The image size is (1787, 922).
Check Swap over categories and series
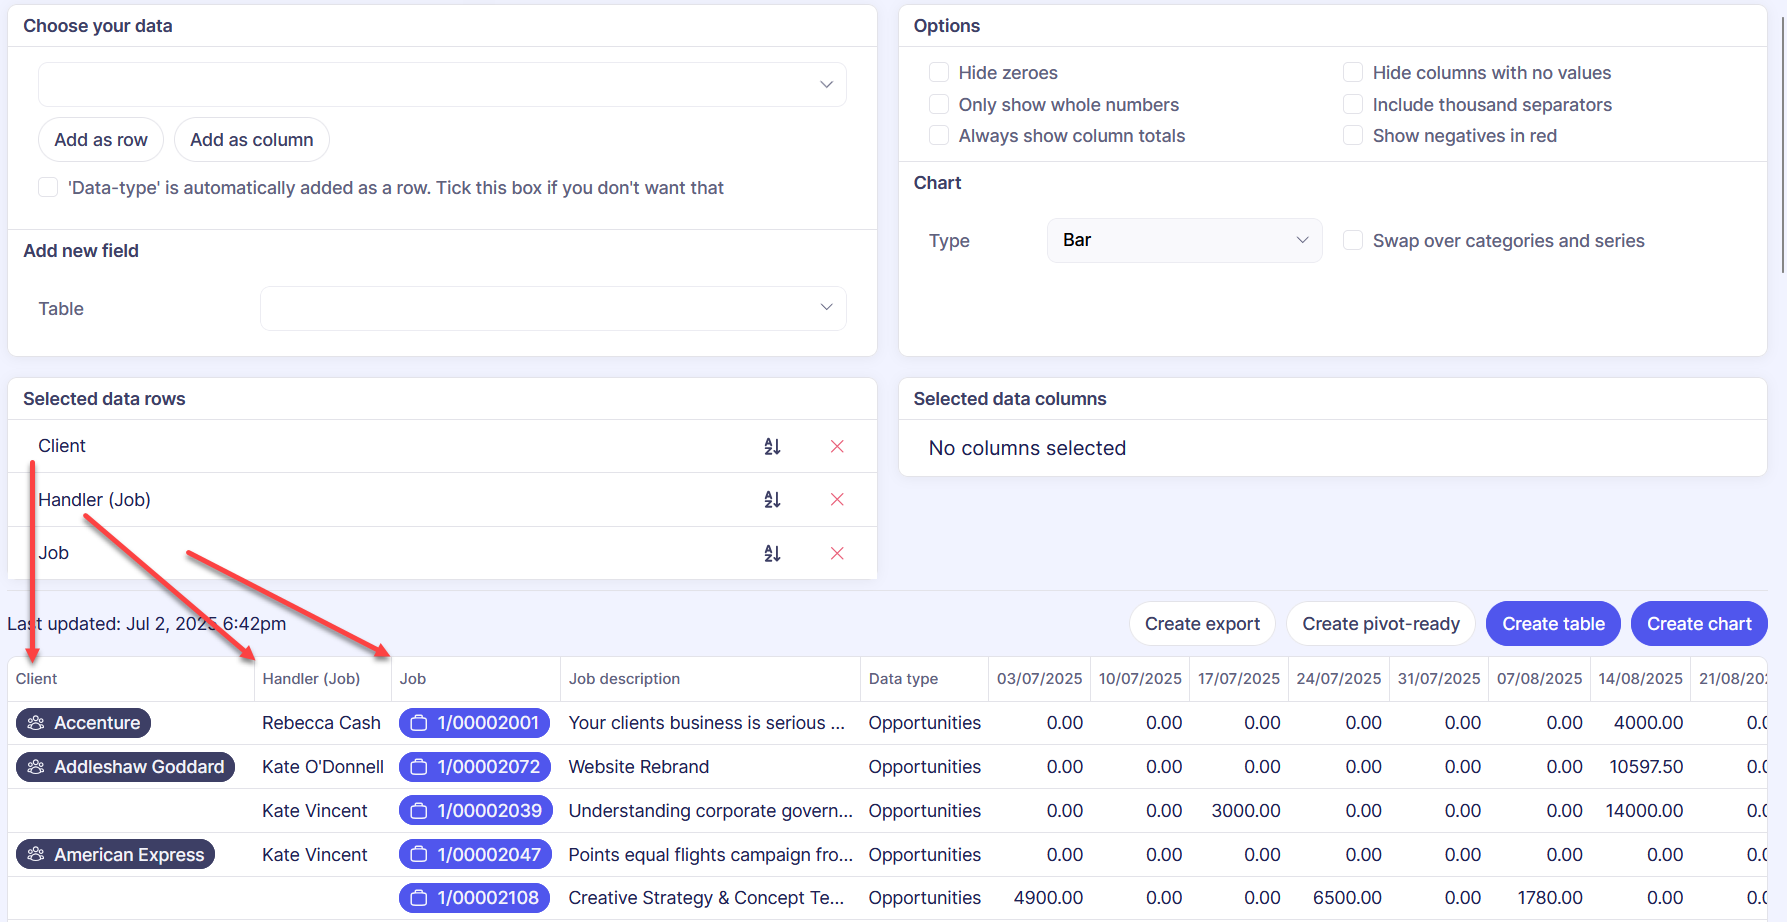click(1353, 241)
